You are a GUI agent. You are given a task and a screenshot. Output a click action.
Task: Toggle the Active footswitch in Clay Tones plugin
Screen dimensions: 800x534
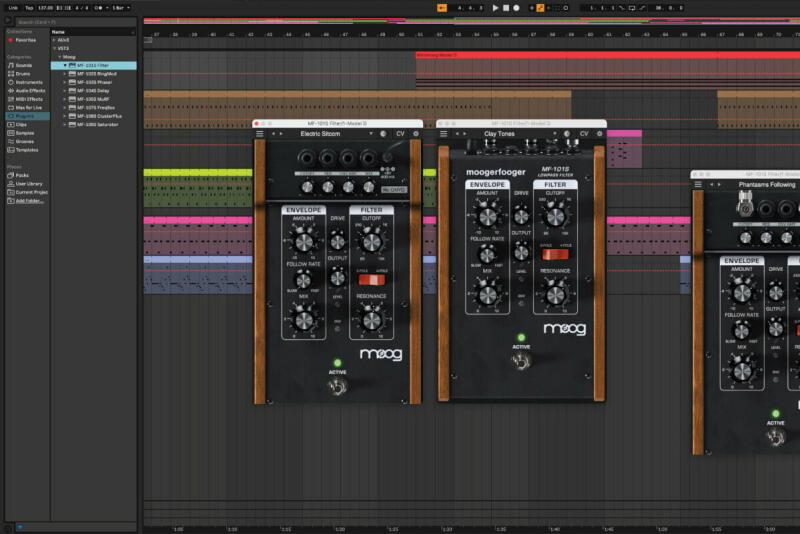pos(521,361)
